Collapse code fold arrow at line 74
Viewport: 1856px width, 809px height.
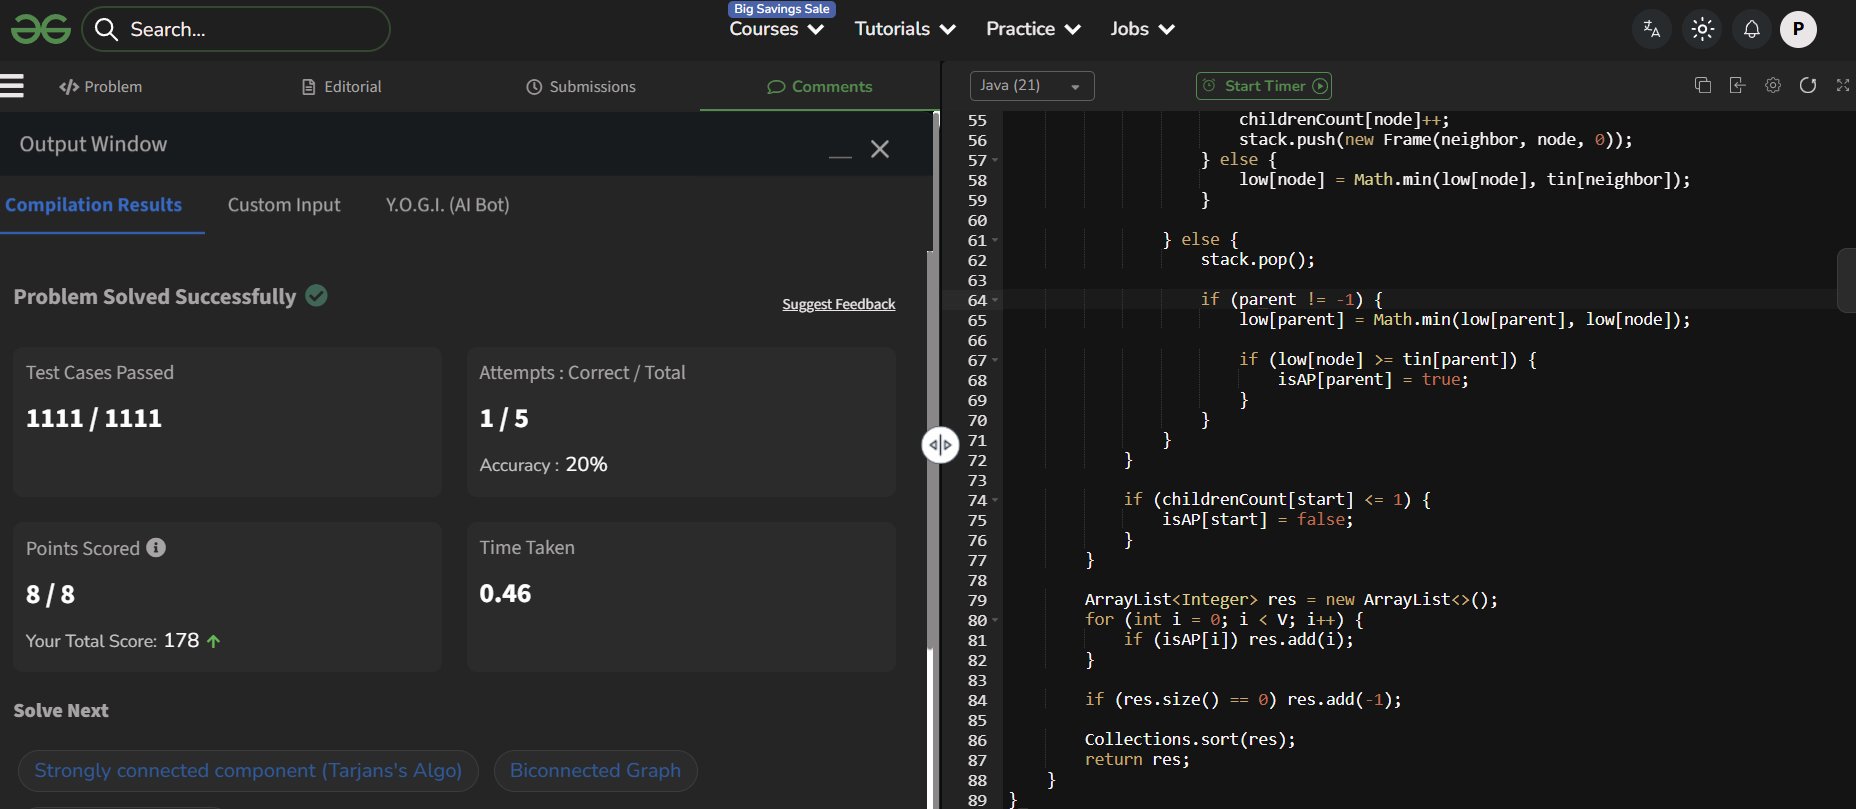click(x=995, y=500)
